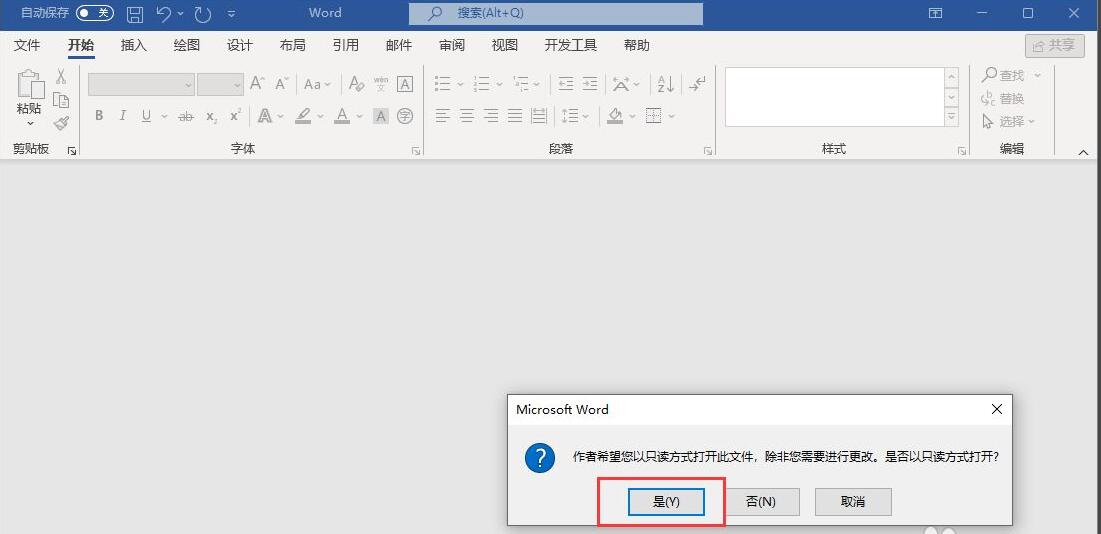The image size is (1101, 534).
Task: Click the Undo arrow icon
Action: 164,13
